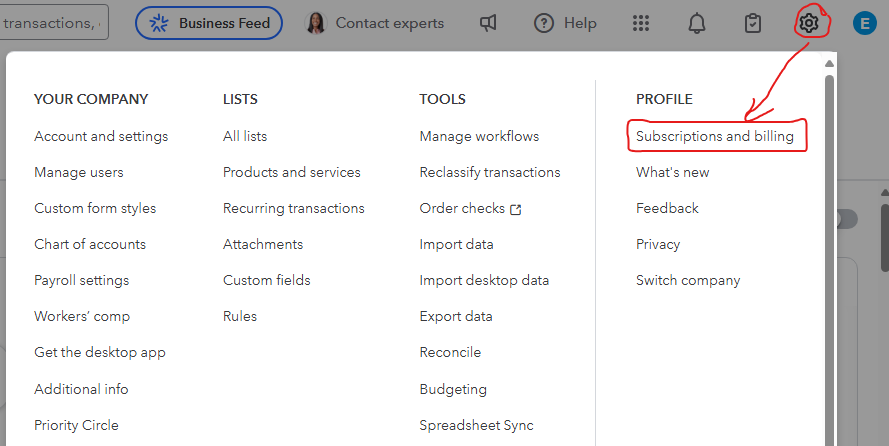Choose Switch company option
Viewport: 889px width, 446px height.
(688, 280)
